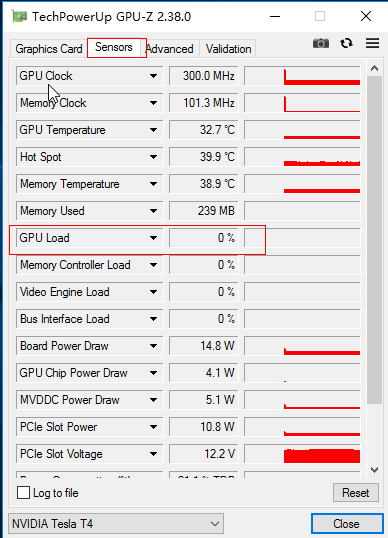Switch to the Graphics Card tab
Screen dimensions: 388x538
(x=49, y=49)
